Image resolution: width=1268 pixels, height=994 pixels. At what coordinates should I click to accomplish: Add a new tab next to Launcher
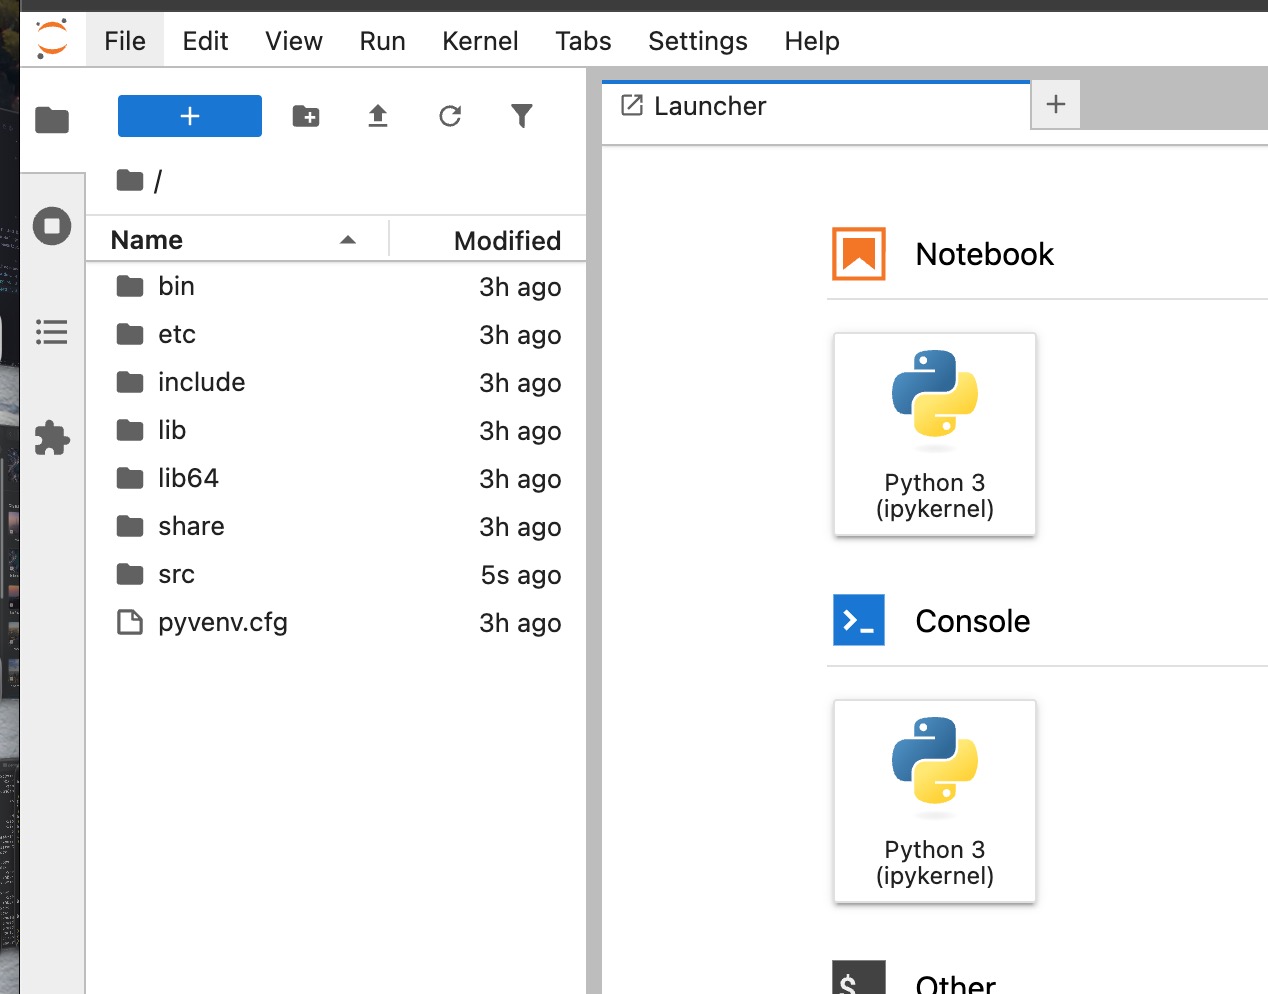(1055, 104)
